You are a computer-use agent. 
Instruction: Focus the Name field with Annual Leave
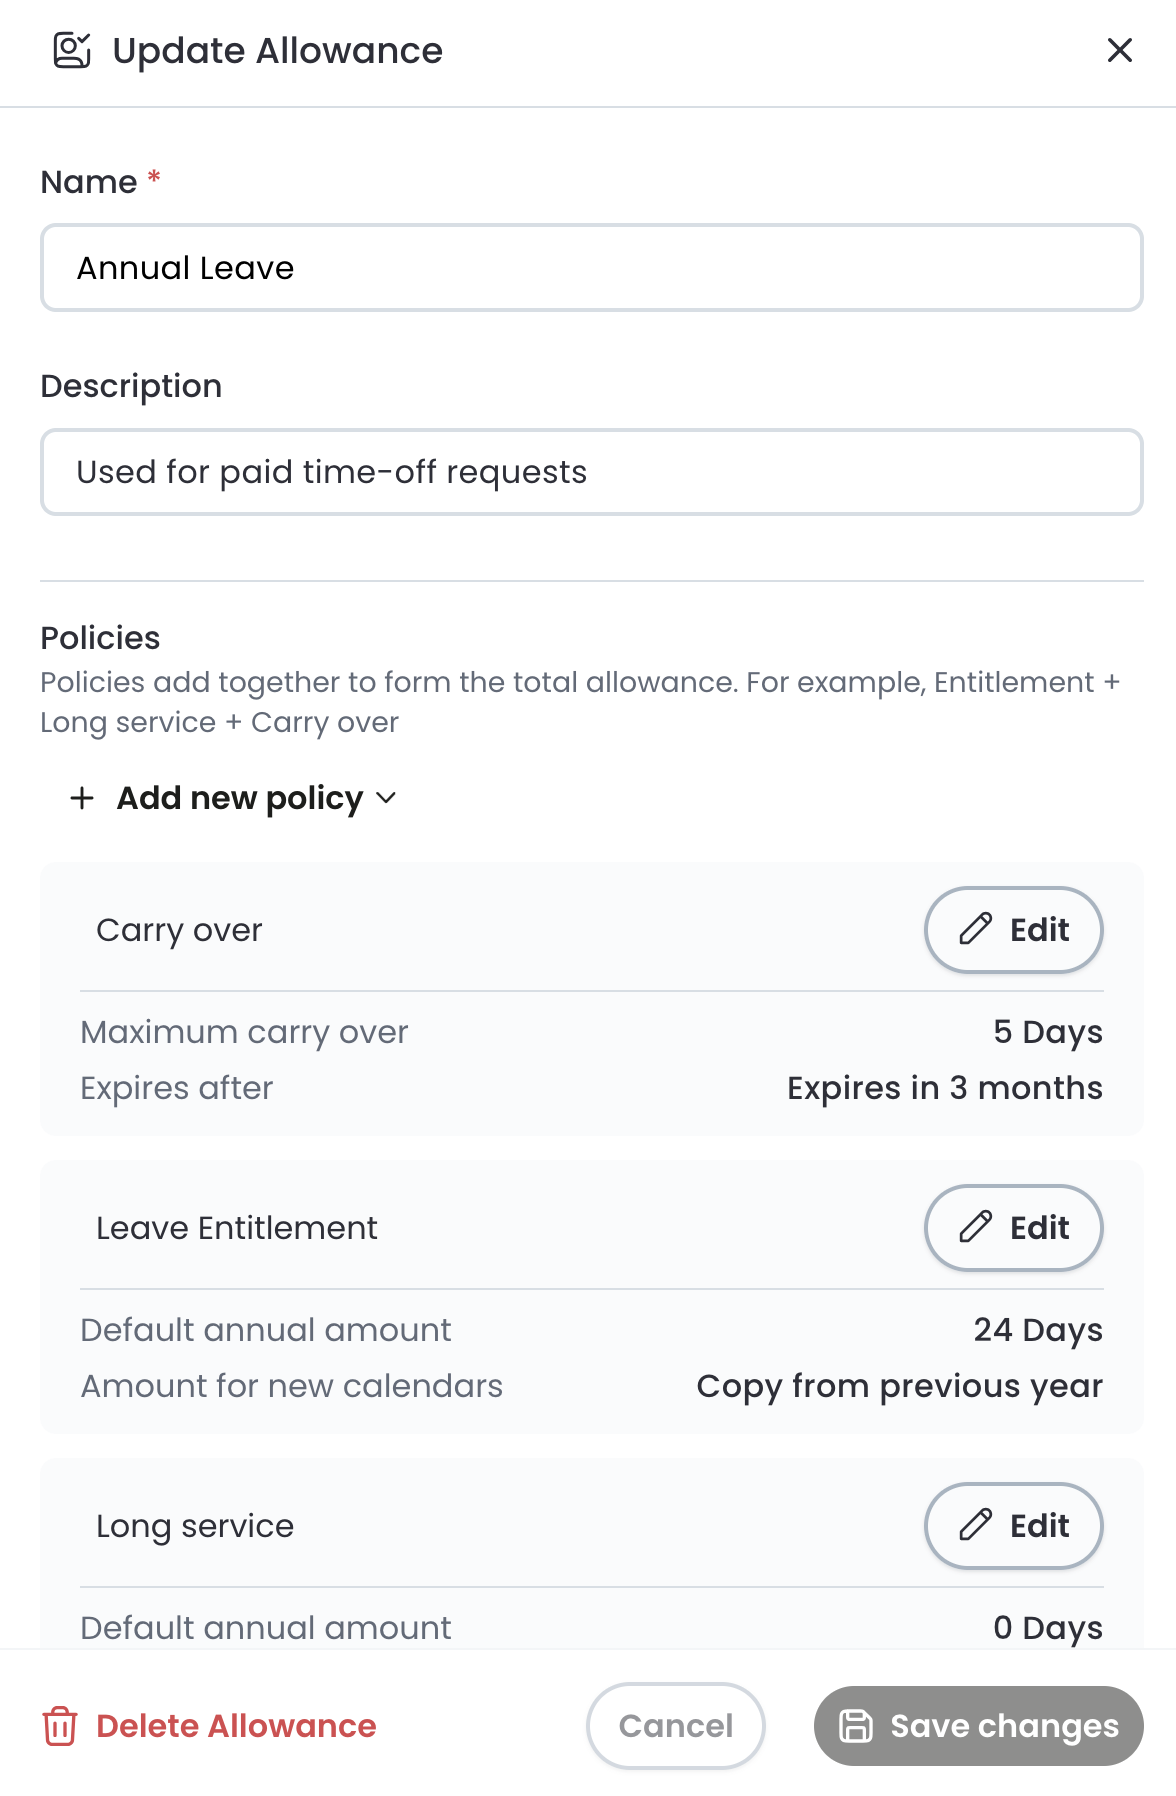pyautogui.click(x=592, y=267)
